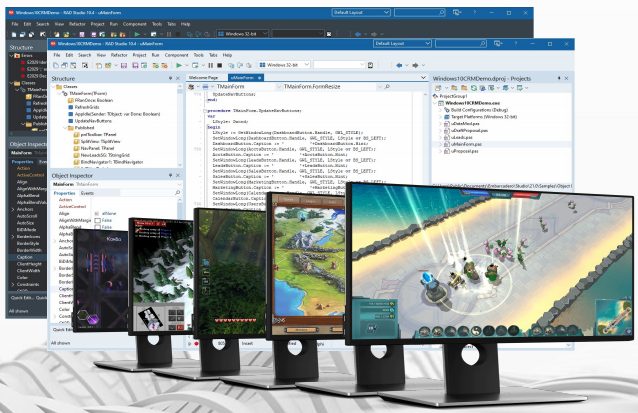Close the light window Structure panel

(178, 78)
